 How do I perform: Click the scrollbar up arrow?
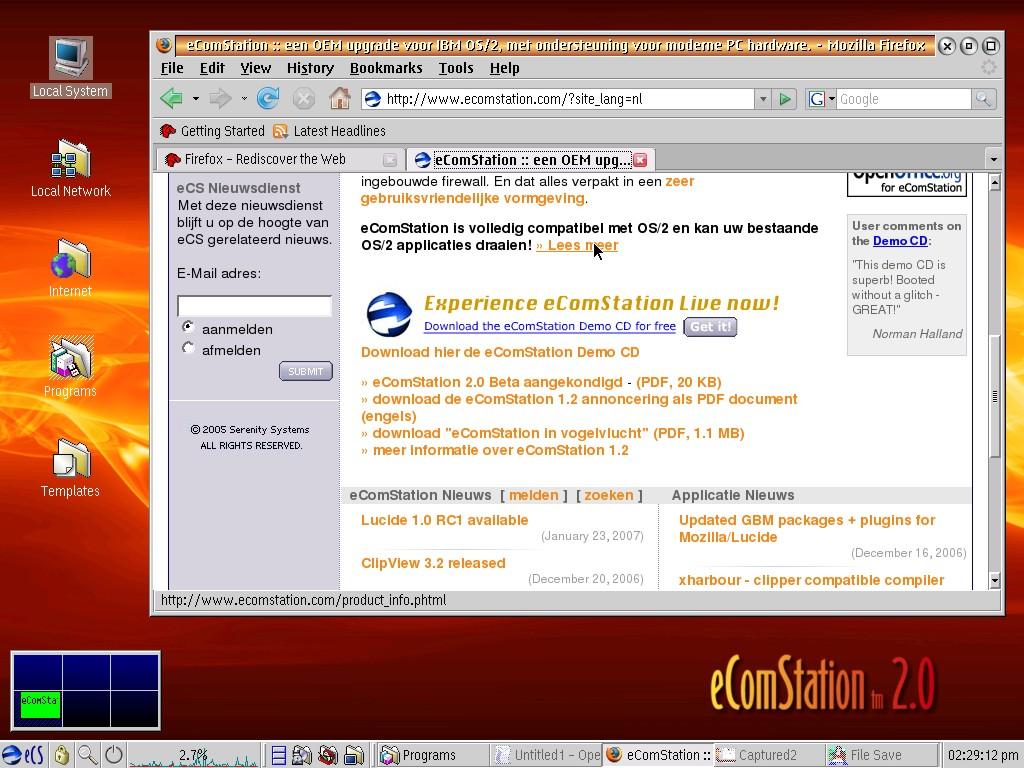[994, 183]
